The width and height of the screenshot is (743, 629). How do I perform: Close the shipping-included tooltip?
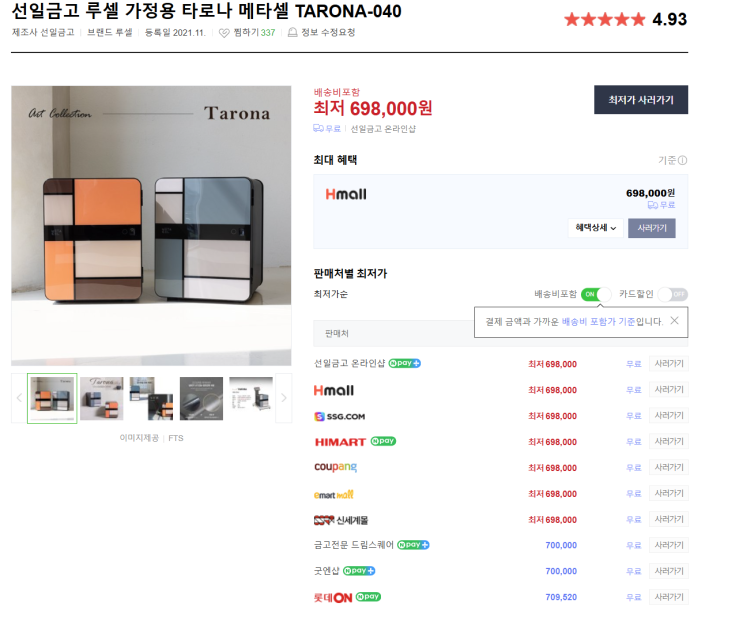[x=674, y=321]
